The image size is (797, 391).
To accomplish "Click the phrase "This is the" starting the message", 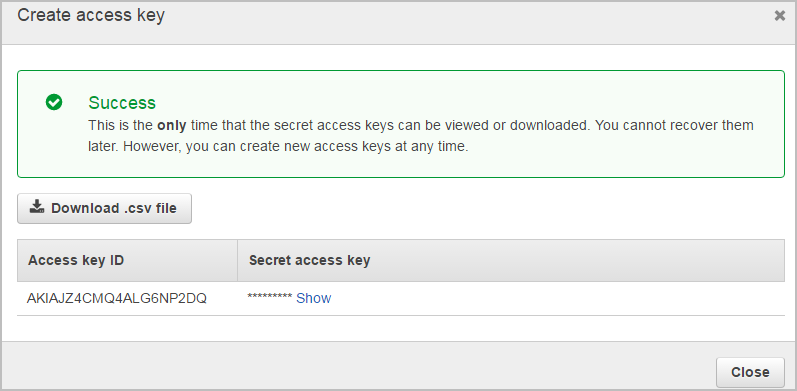I will (x=121, y=125).
